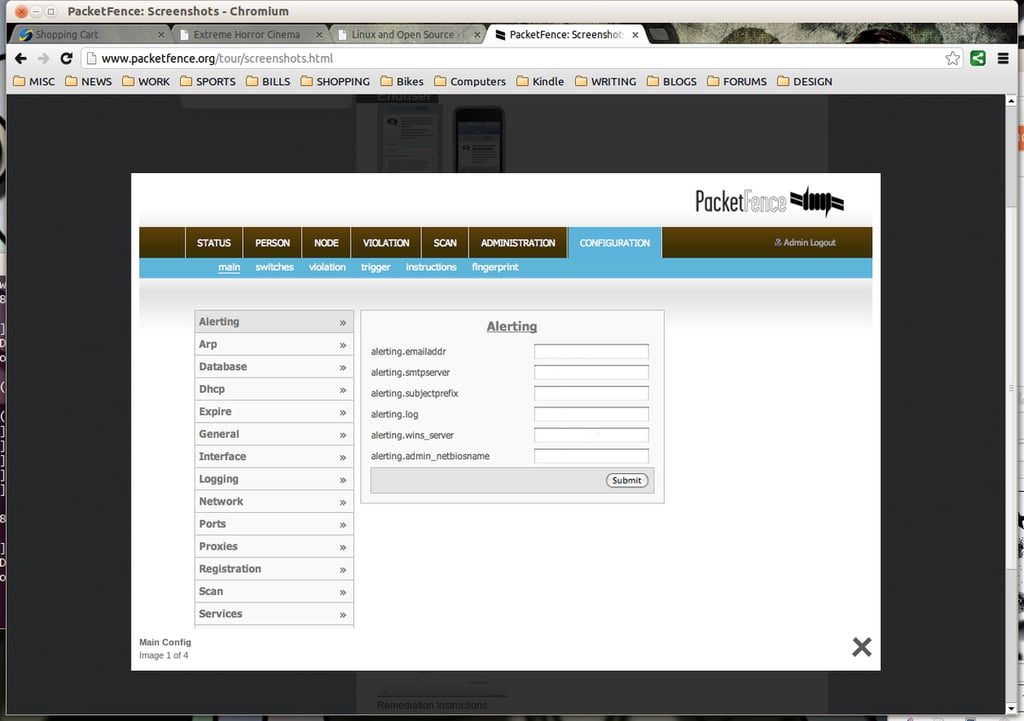Expand the General config section
Viewport: 1024px width, 721px height.
(274, 434)
